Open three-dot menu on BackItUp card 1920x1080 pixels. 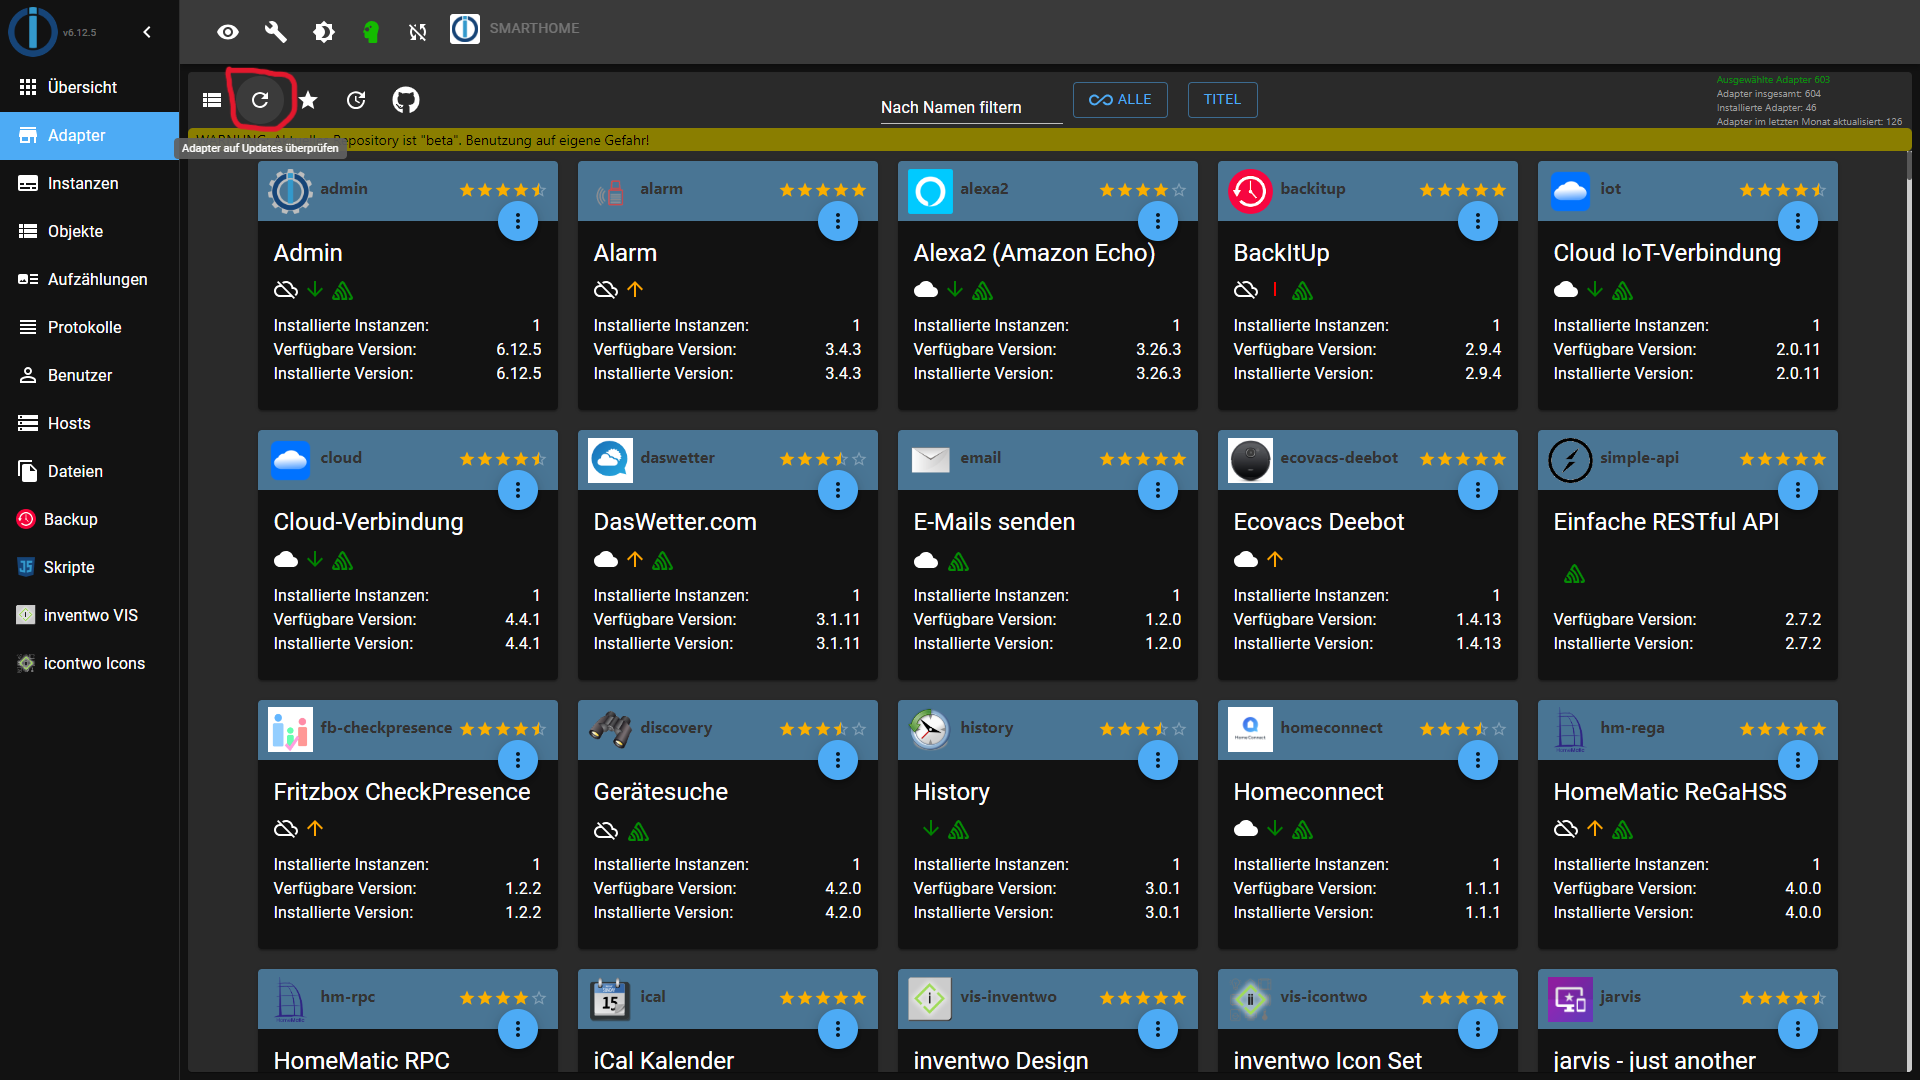1478,221
